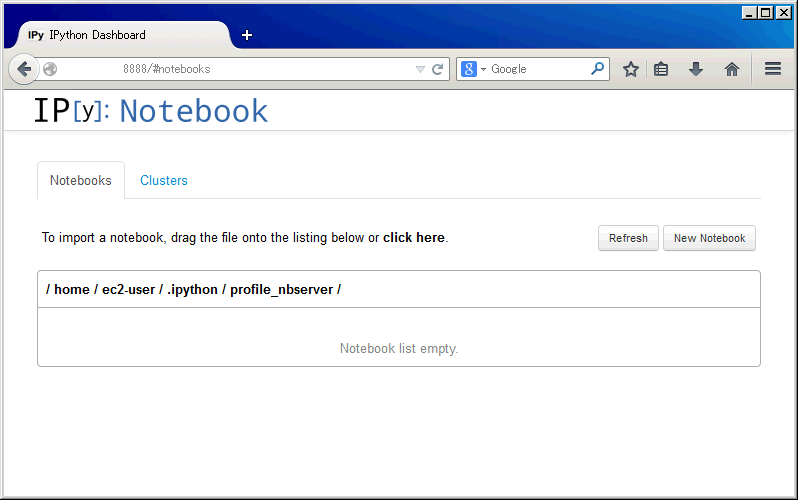The image size is (798, 500).
Task: Open a new tab with plus button
Action: (x=247, y=35)
